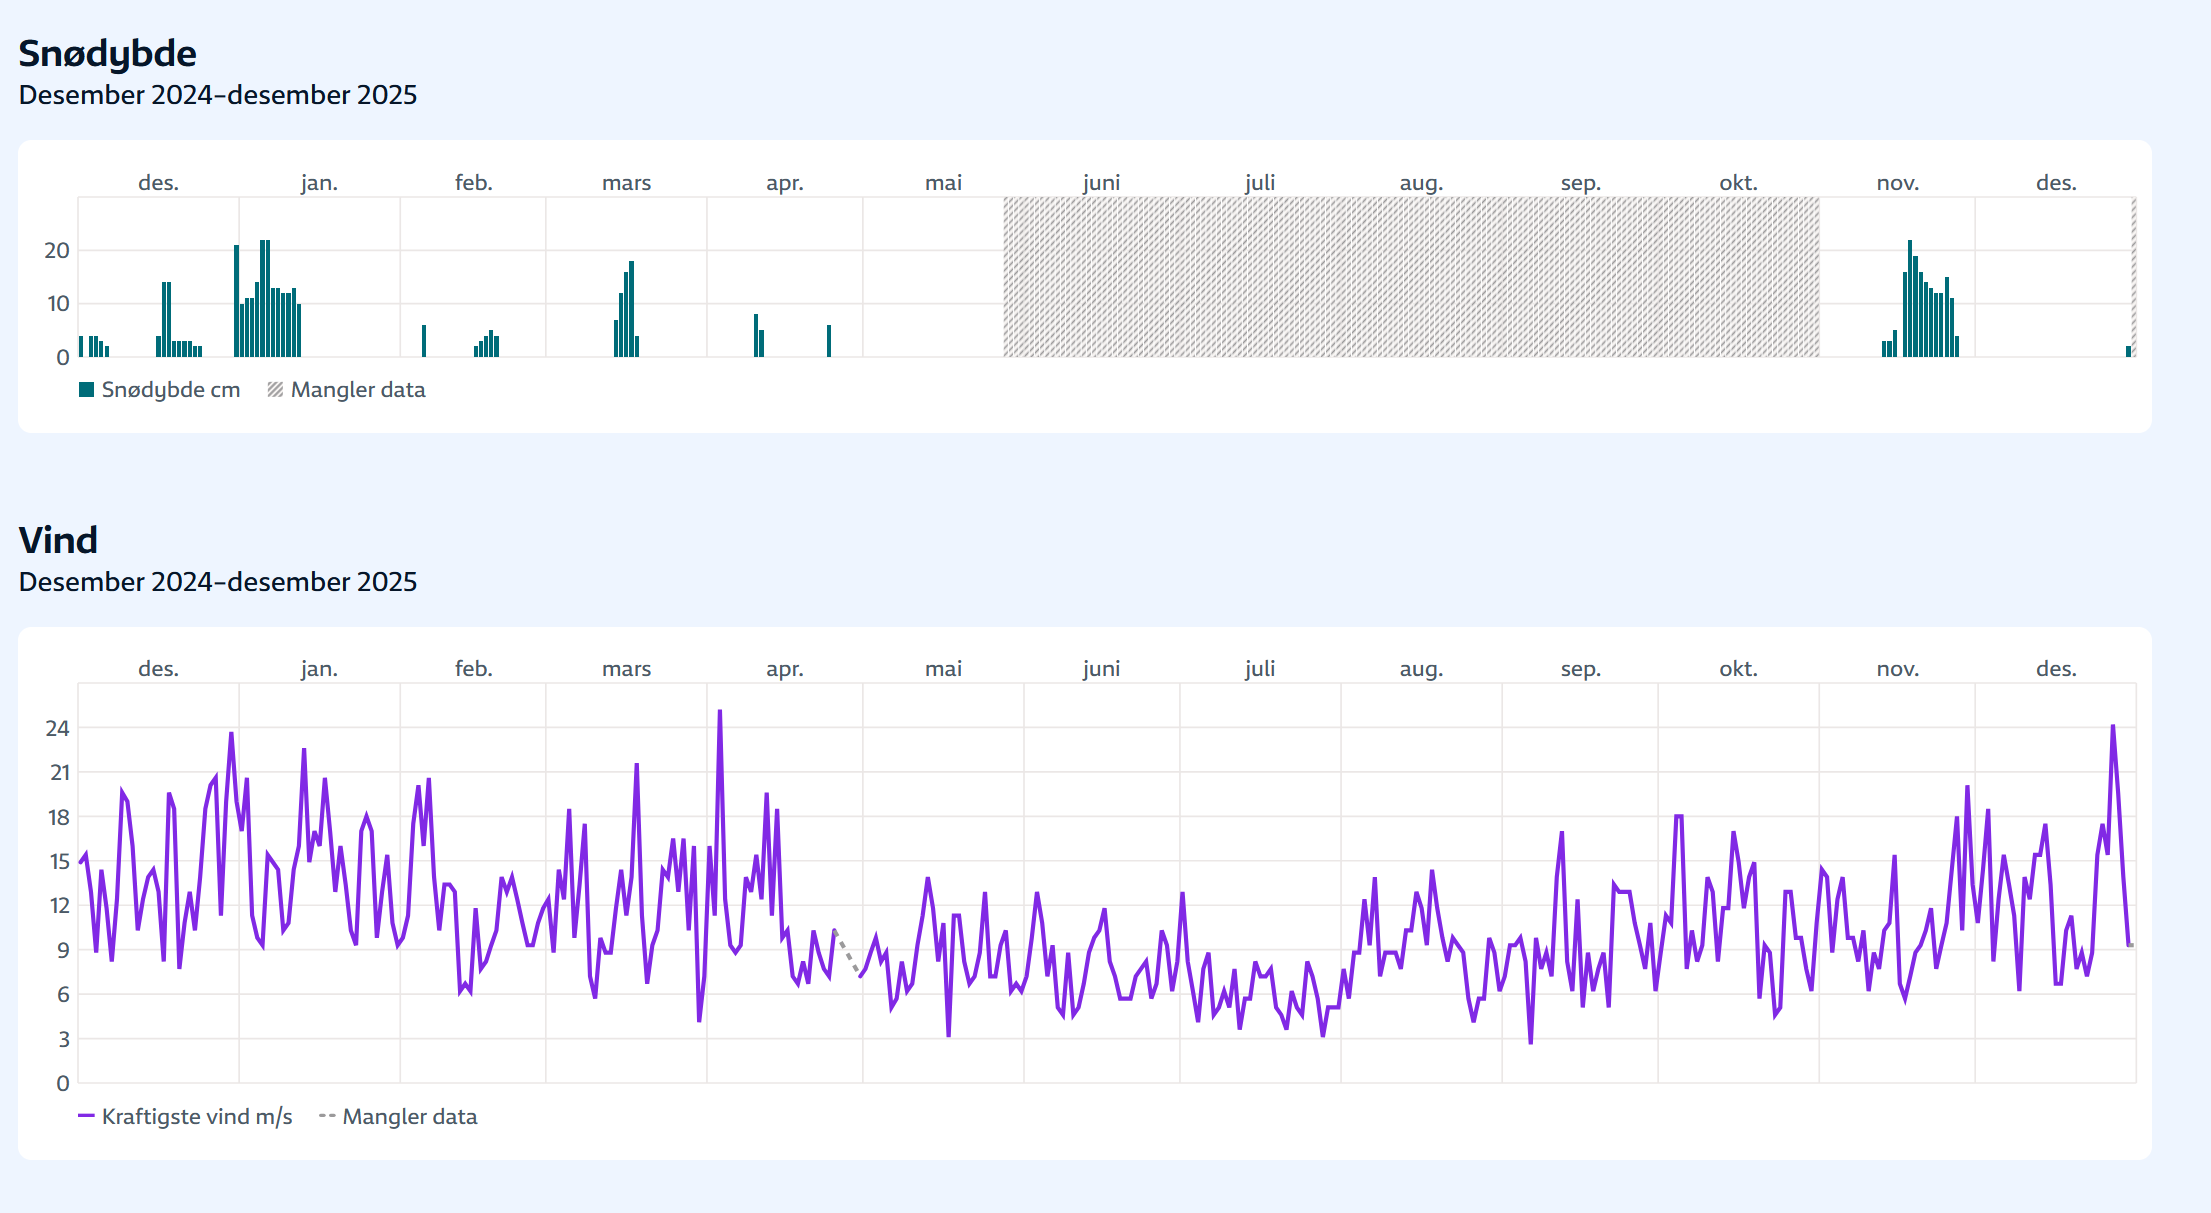Click the purple Kraftigste vind legend line
Image resolution: width=2211 pixels, height=1213 pixels.
[86, 1116]
